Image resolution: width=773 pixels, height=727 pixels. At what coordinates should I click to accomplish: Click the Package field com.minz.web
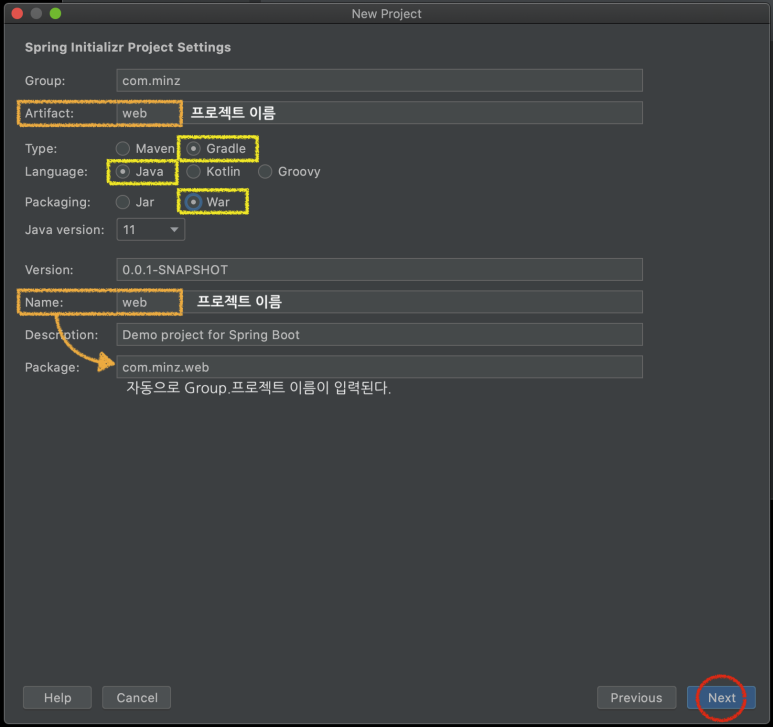point(379,367)
